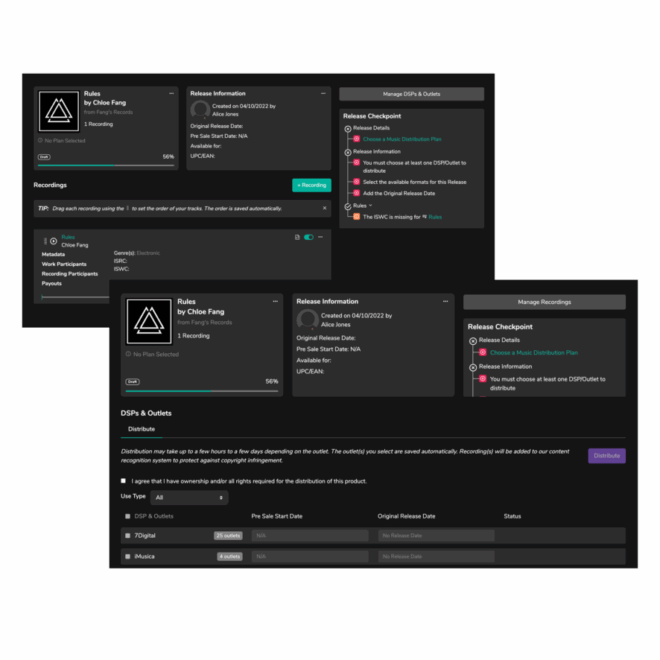The image size is (660, 660).
Task: Open the document icon on the Rules recording row
Action: click(297, 237)
